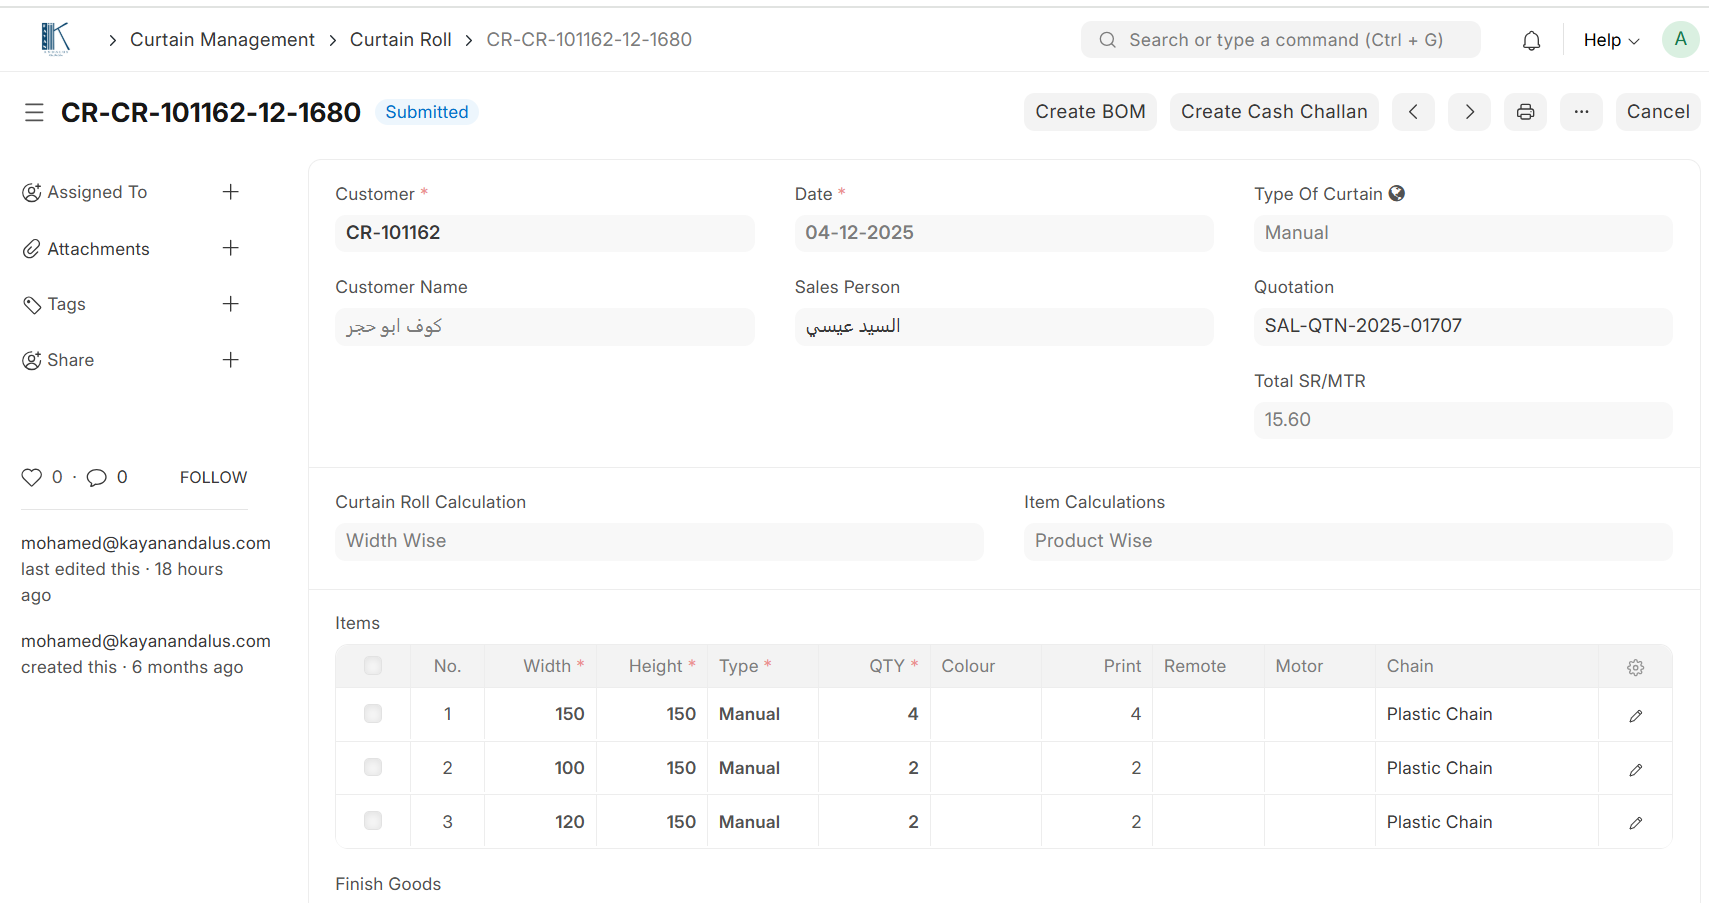Open the user avatar A menu
This screenshot has width=1709, height=903.
click(x=1680, y=39)
